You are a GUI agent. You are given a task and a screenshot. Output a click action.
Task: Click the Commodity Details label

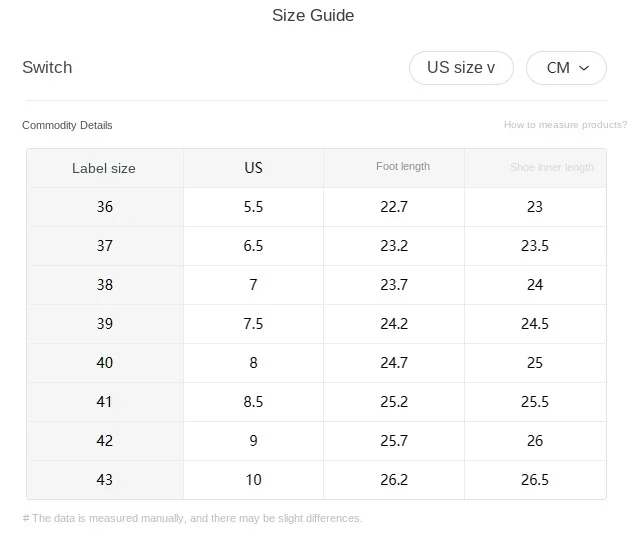pyautogui.click(x=67, y=125)
